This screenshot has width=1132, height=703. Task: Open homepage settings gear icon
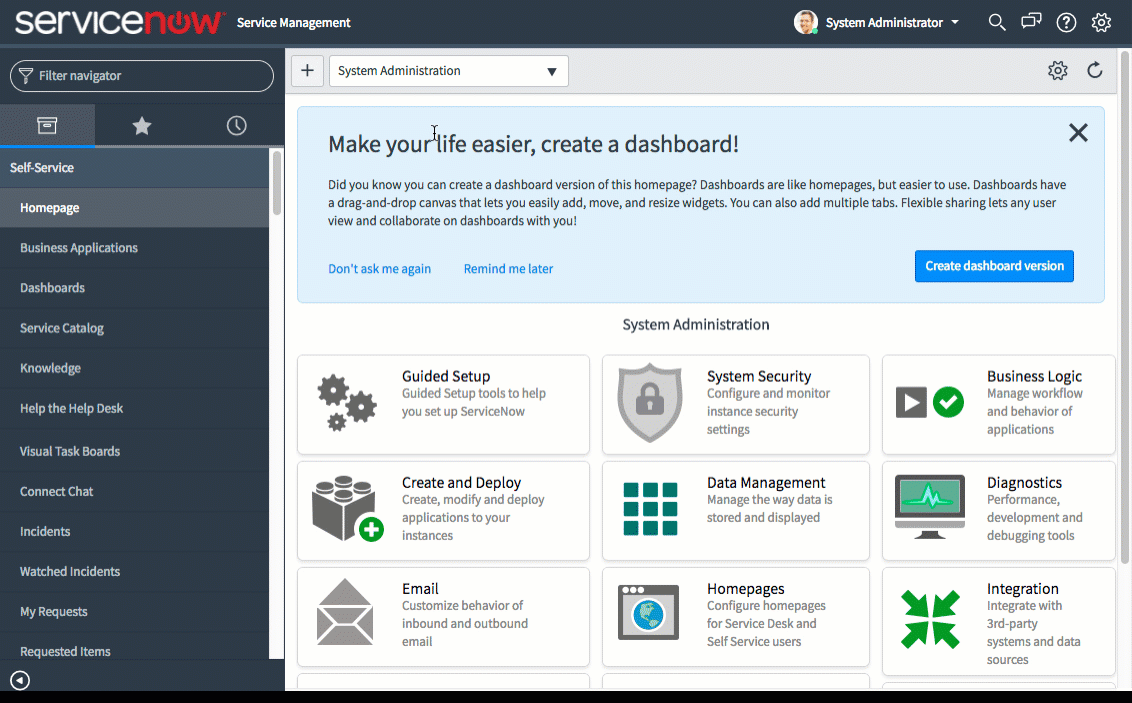(1058, 70)
